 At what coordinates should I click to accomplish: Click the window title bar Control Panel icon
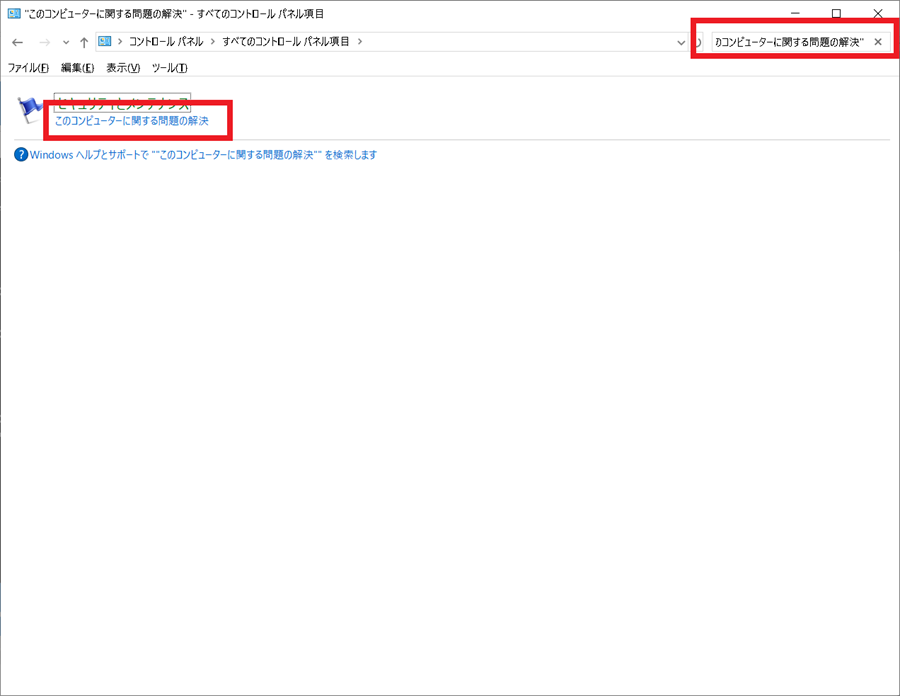(13, 14)
